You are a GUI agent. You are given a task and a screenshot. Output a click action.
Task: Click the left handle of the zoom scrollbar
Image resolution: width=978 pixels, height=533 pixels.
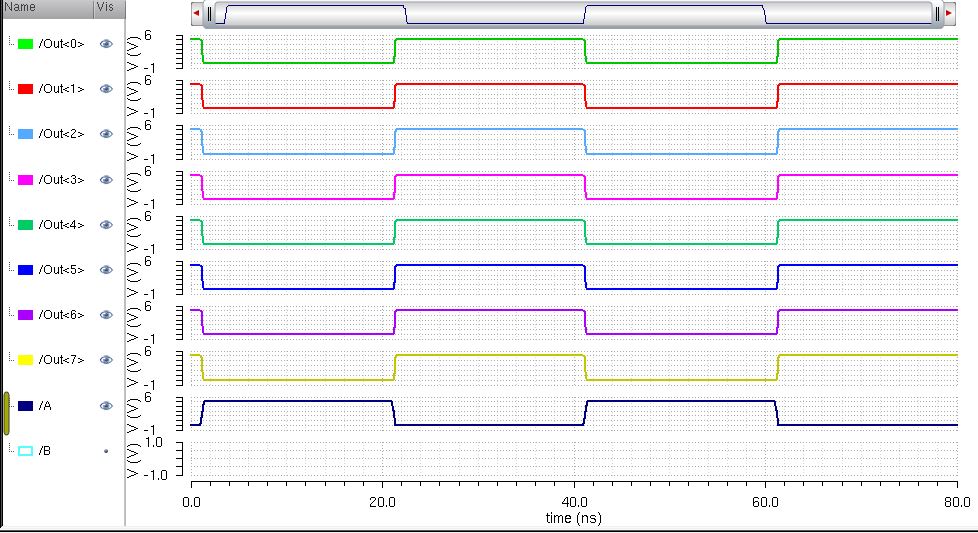(209, 13)
